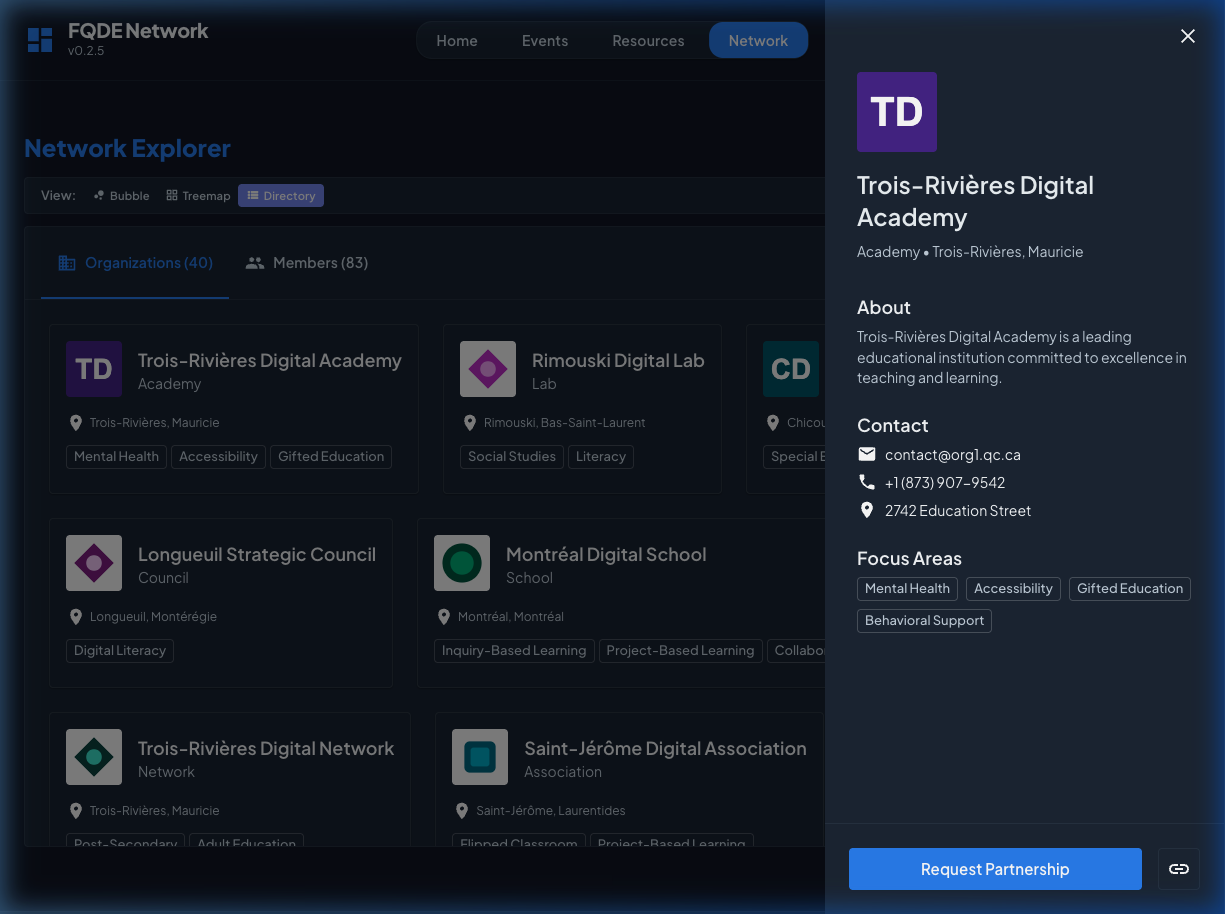Switch to Treemap view
The image size is (1225, 914).
(198, 196)
